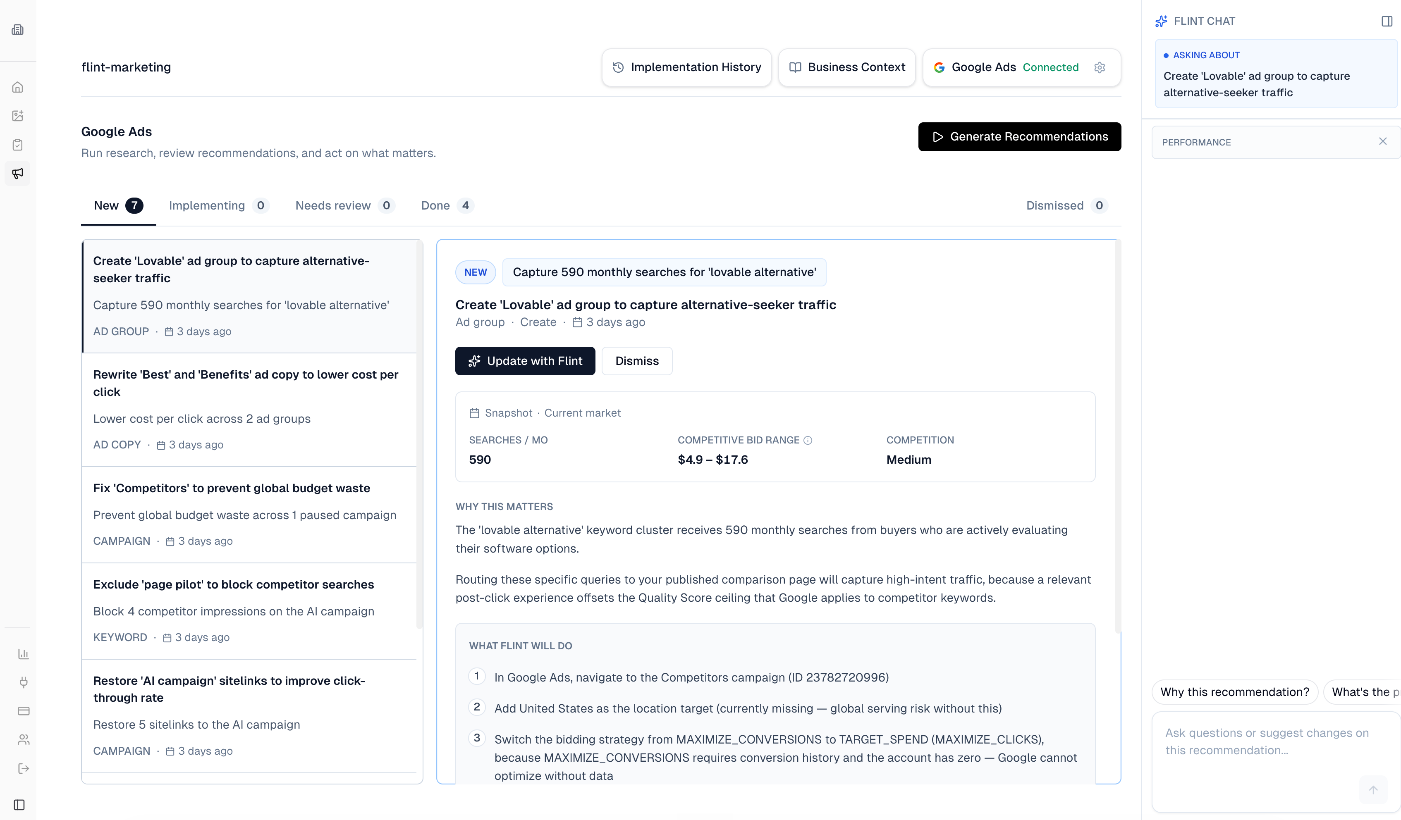The width and height of the screenshot is (1401, 820).
Task: Click Update with Flint button
Action: tap(525, 361)
